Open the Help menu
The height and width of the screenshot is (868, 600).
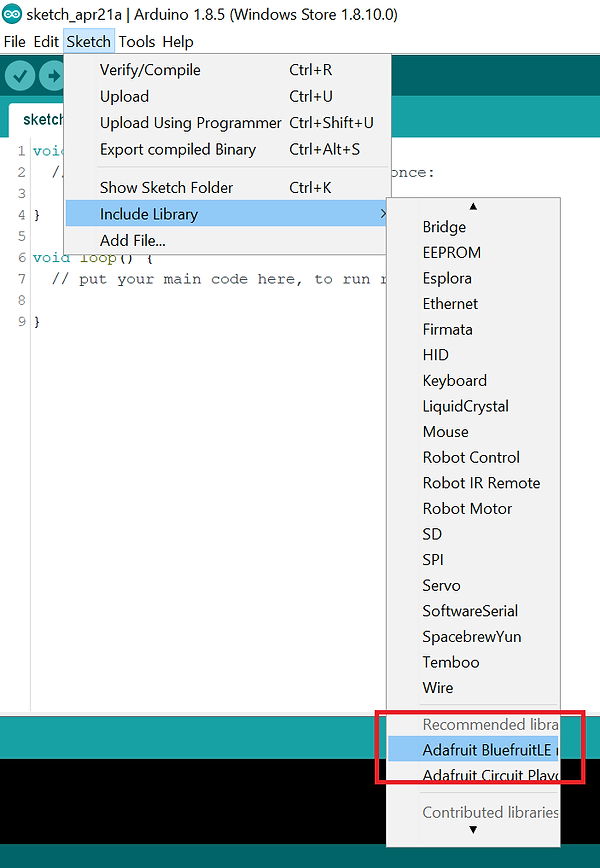(178, 42)
